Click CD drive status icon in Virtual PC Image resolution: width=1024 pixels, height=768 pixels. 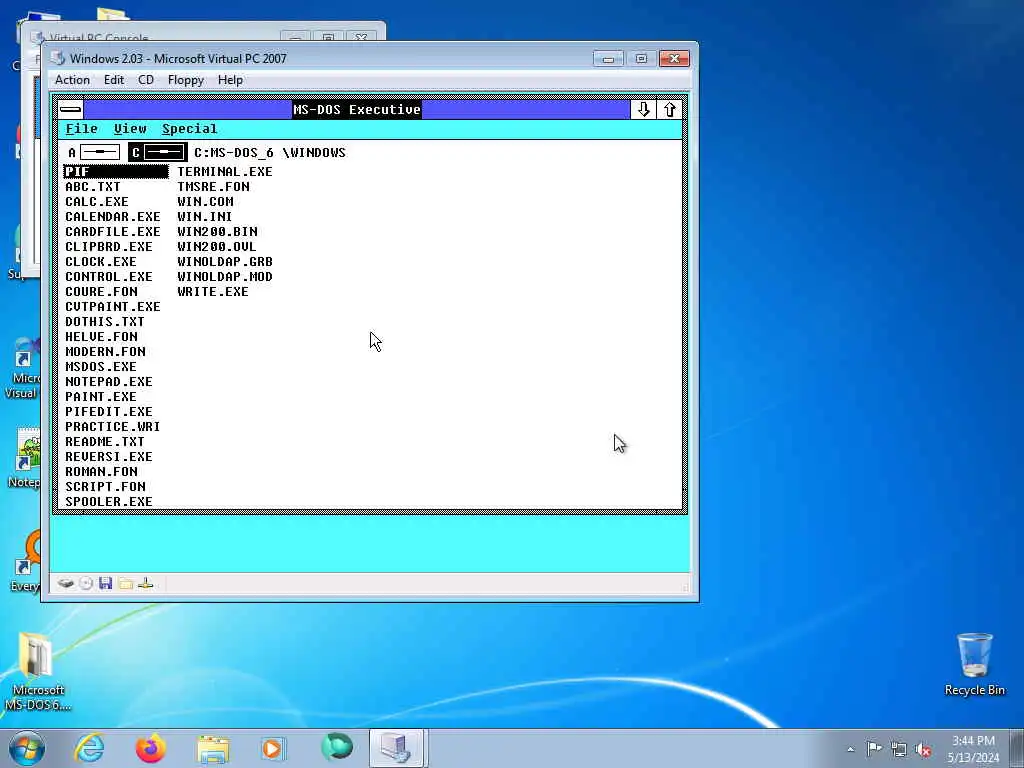[x=86, y=583]
